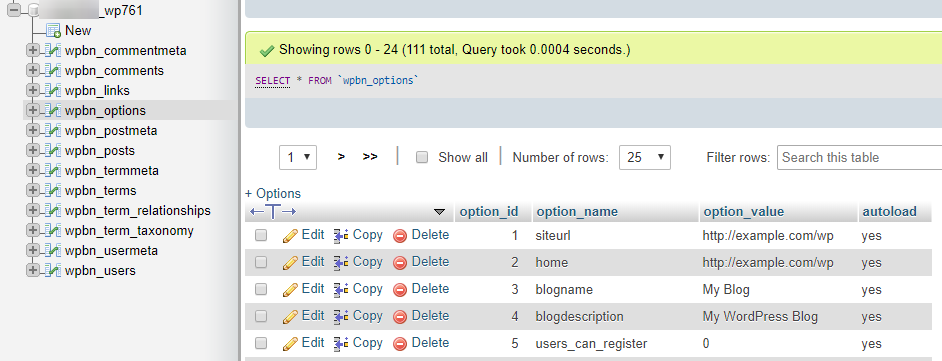The width and height of the screenshot is (942, 361).
Task: Open the wpbn_term_taxonomy table in tree
Action: click(129, 231)
